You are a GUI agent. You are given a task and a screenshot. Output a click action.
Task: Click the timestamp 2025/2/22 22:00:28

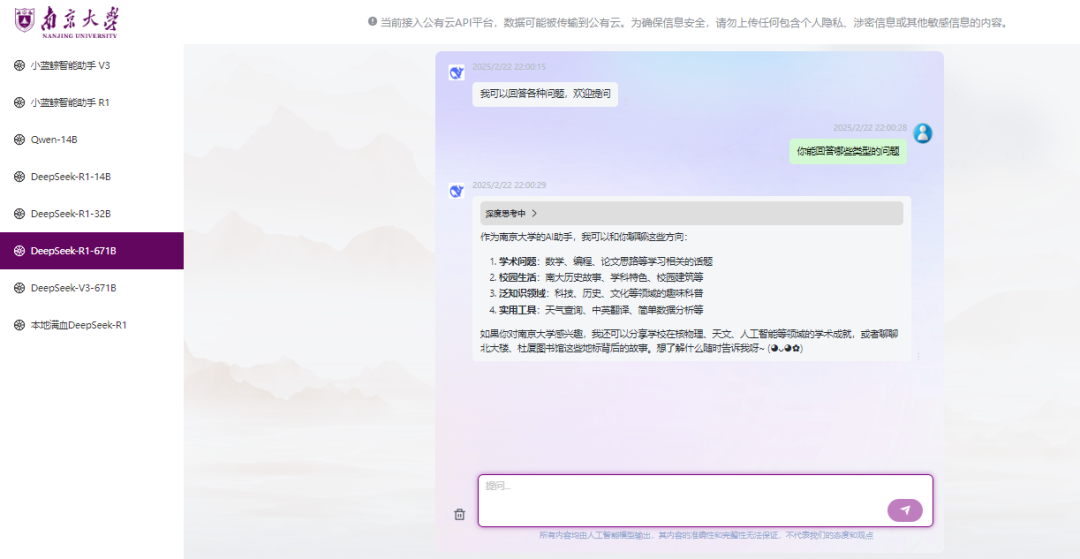(x=870, y=127)
